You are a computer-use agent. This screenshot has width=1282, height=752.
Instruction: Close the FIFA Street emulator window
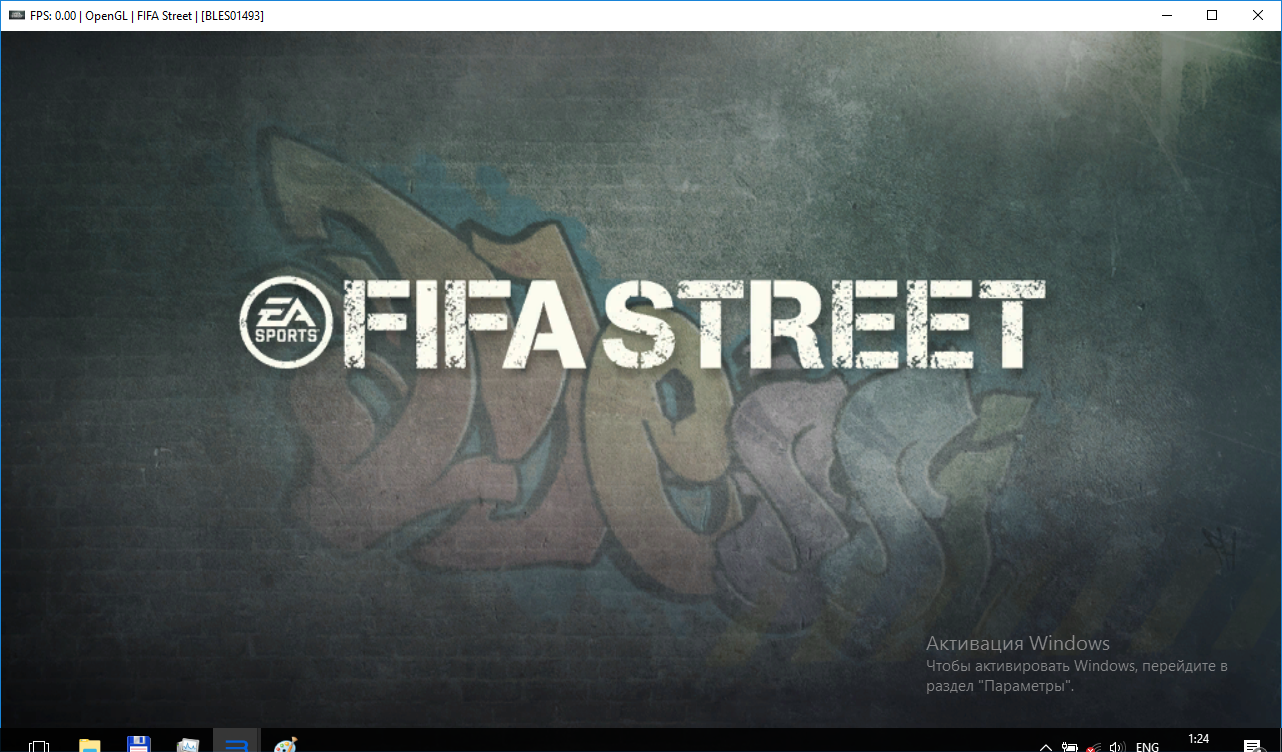click(x=1258, y=15)
